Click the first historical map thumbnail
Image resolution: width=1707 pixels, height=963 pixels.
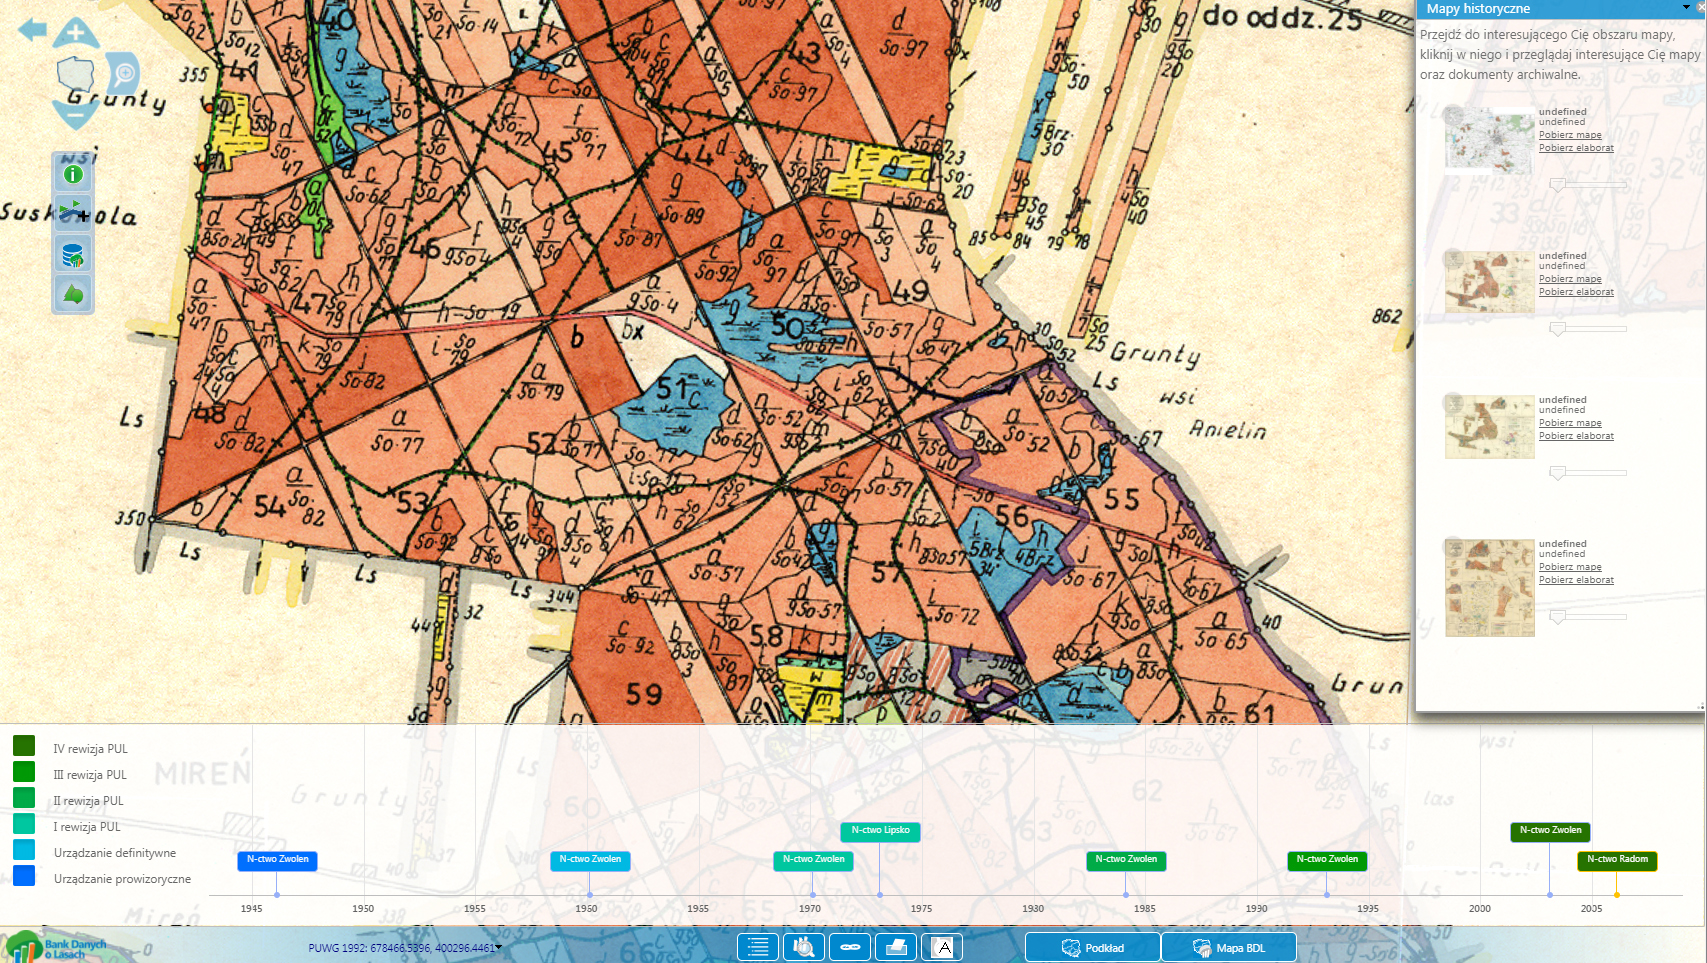click(1489, 140)
